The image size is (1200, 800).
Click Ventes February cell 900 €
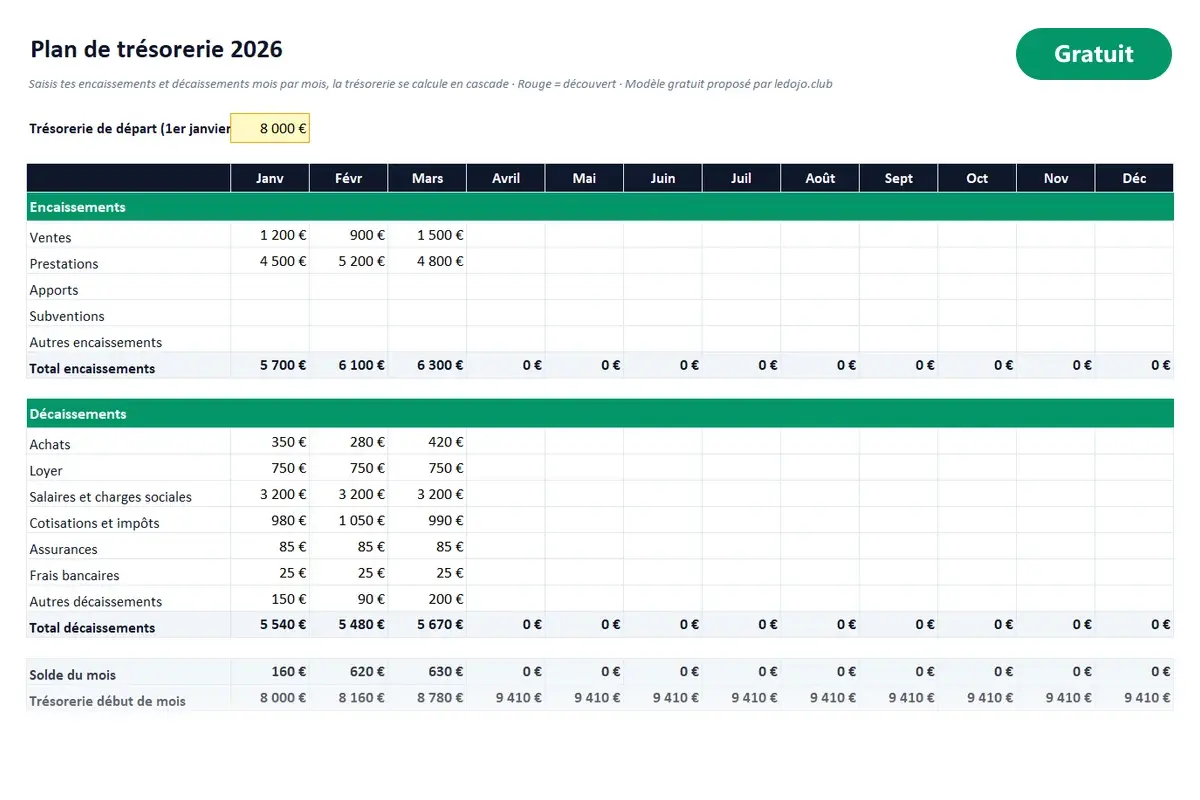pos(348,235)
